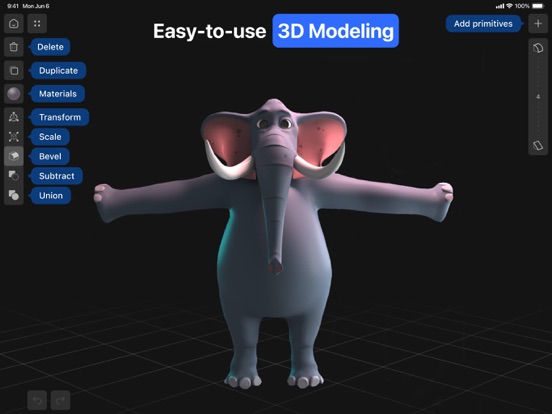Viewport: 552px width, 414px height.
Task: Click the top cube icon on the right slider
Action: (x=538, y=48)
